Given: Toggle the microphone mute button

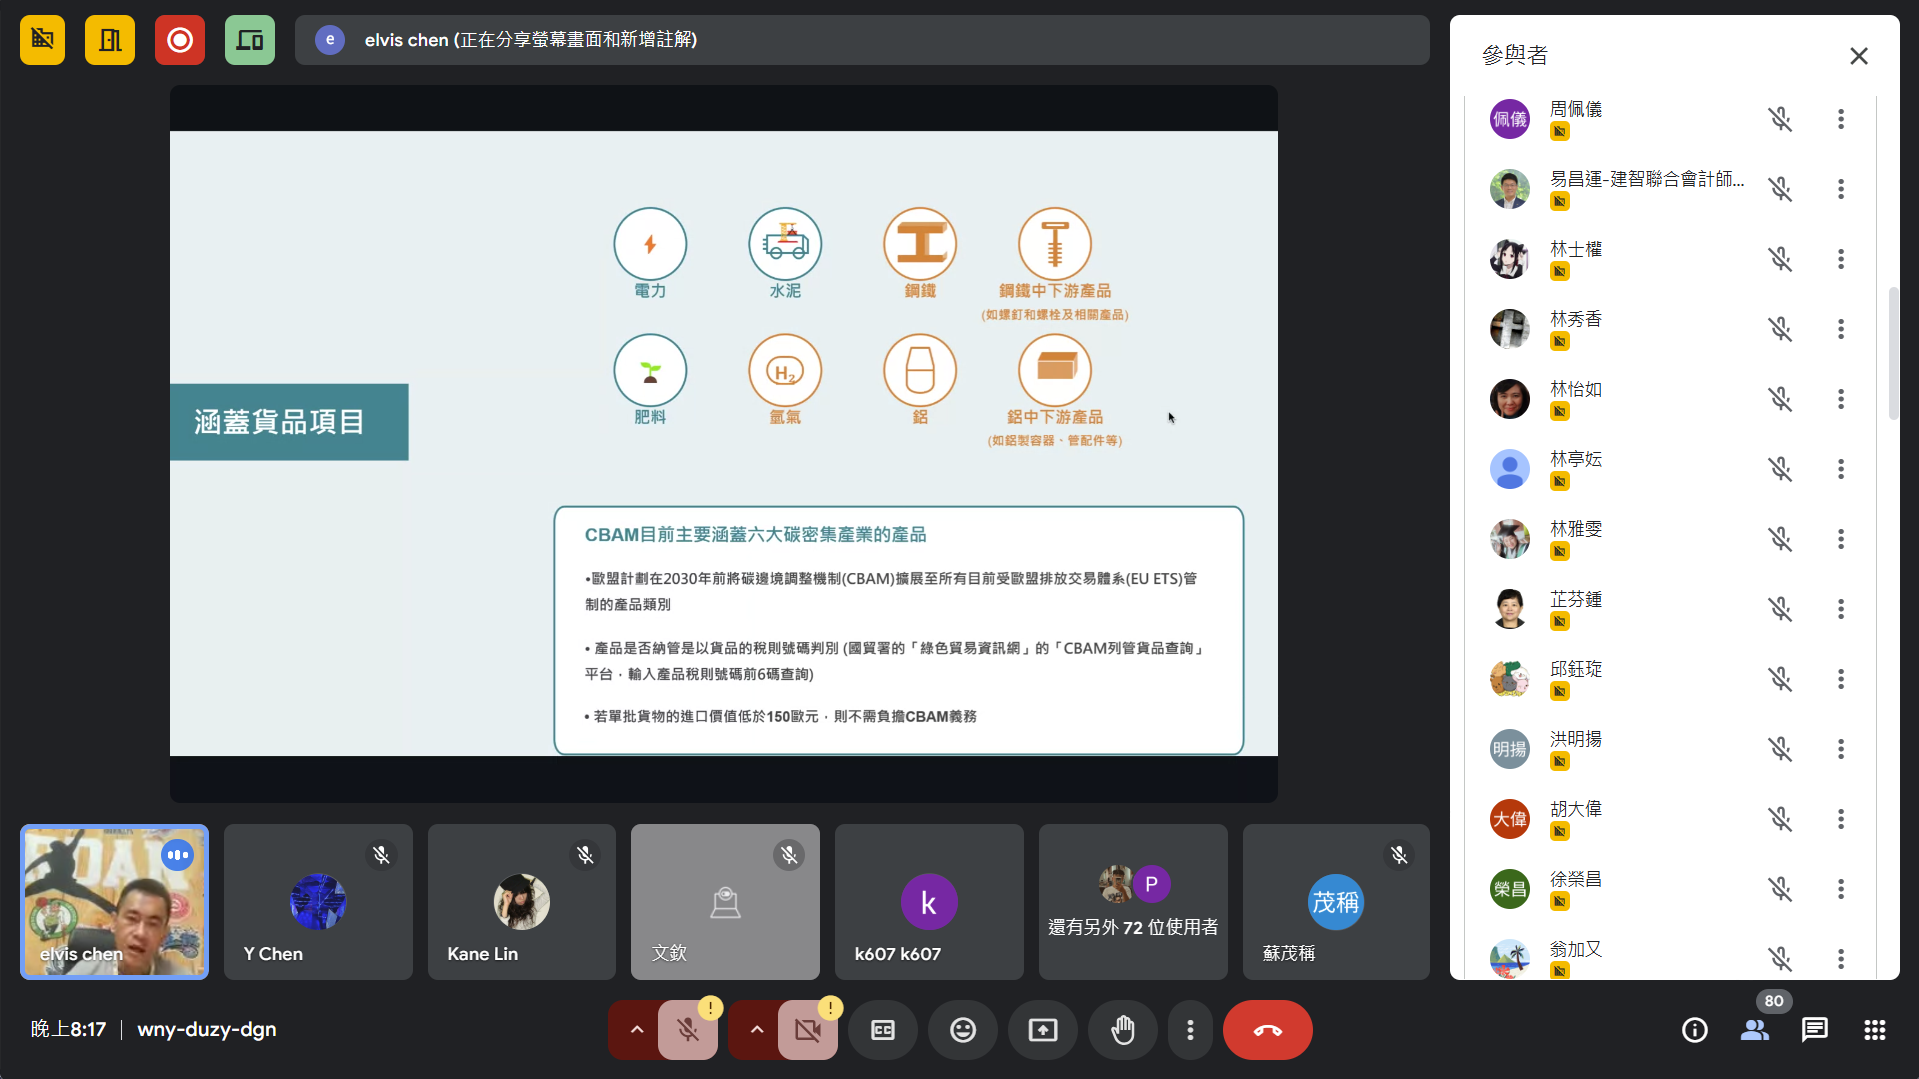Looking at the screenshot, I should [x=688, y=1030].
